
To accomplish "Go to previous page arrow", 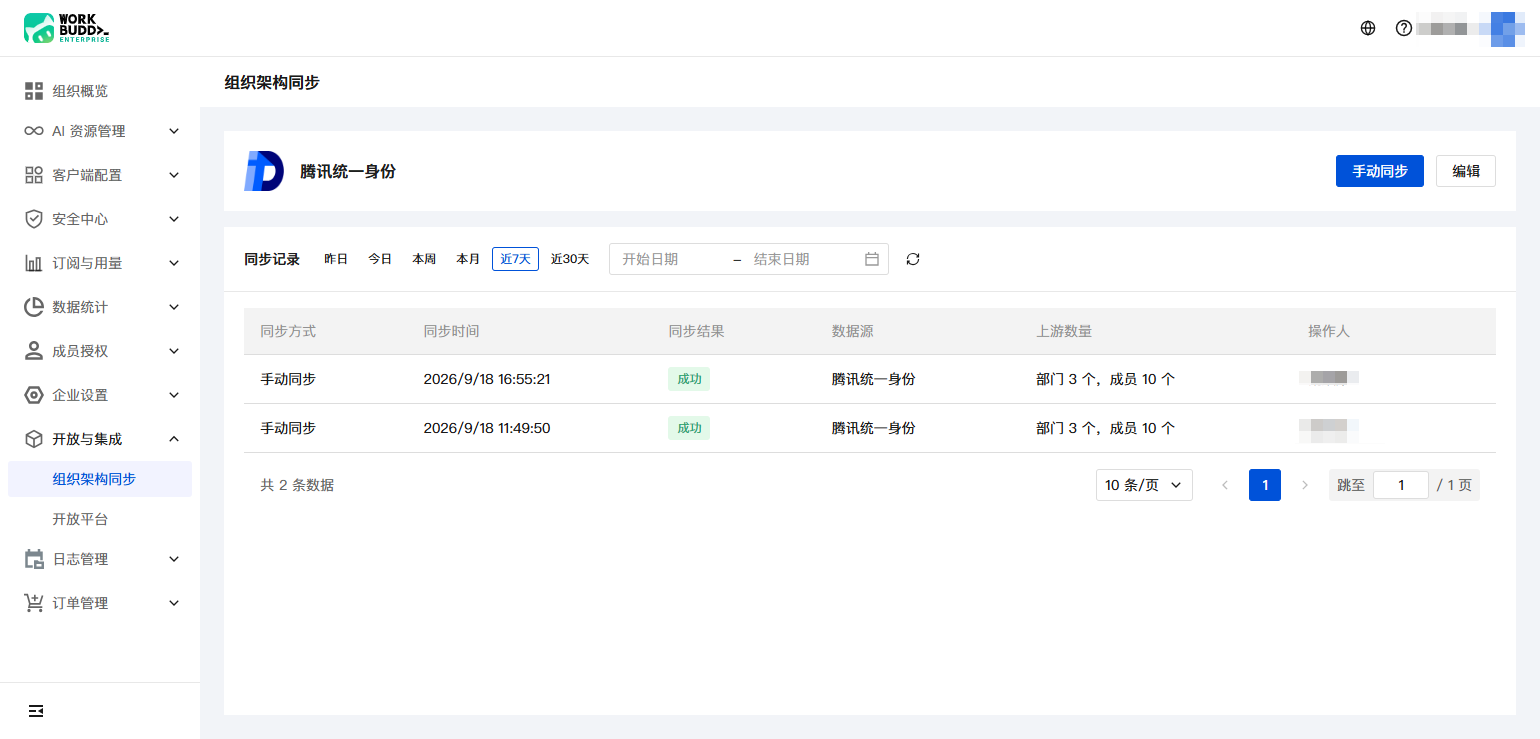I will click(1225, 485).
